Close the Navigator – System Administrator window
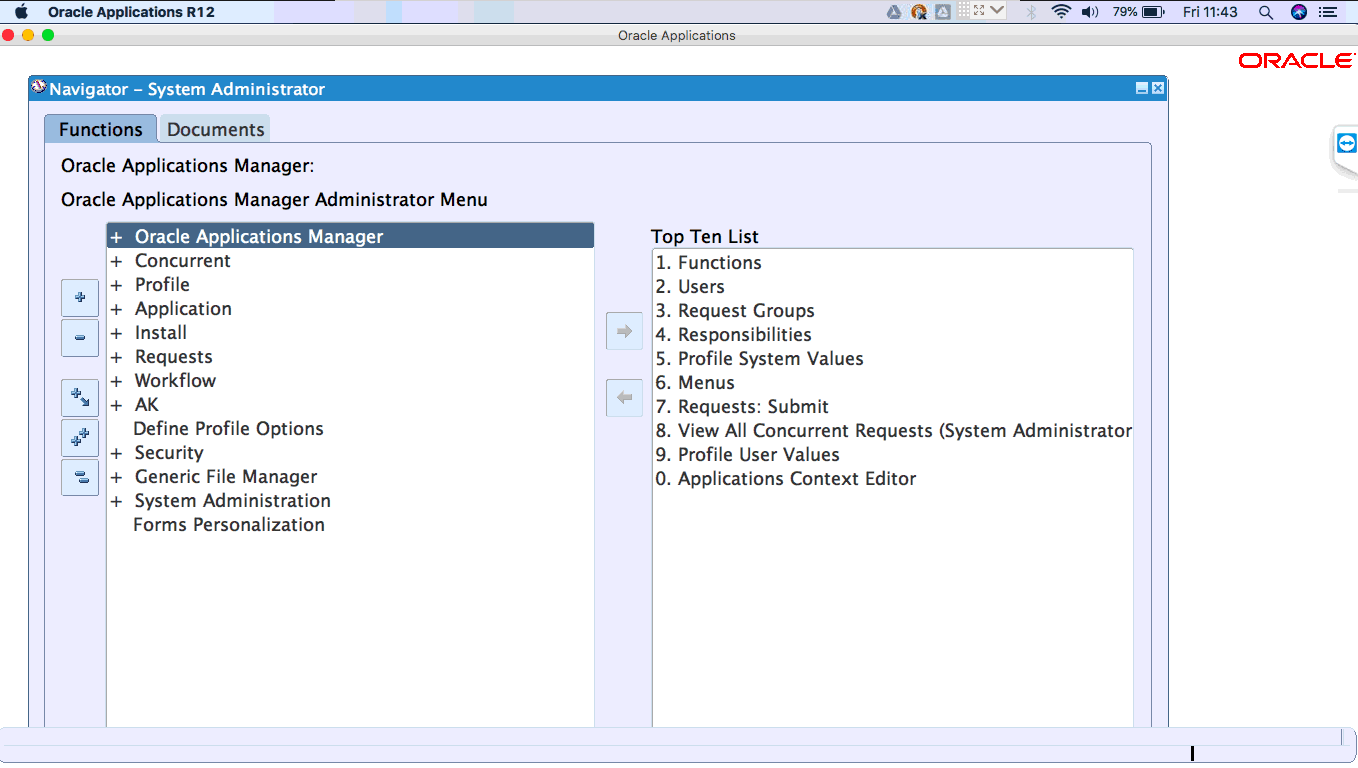 point(1158,88)
